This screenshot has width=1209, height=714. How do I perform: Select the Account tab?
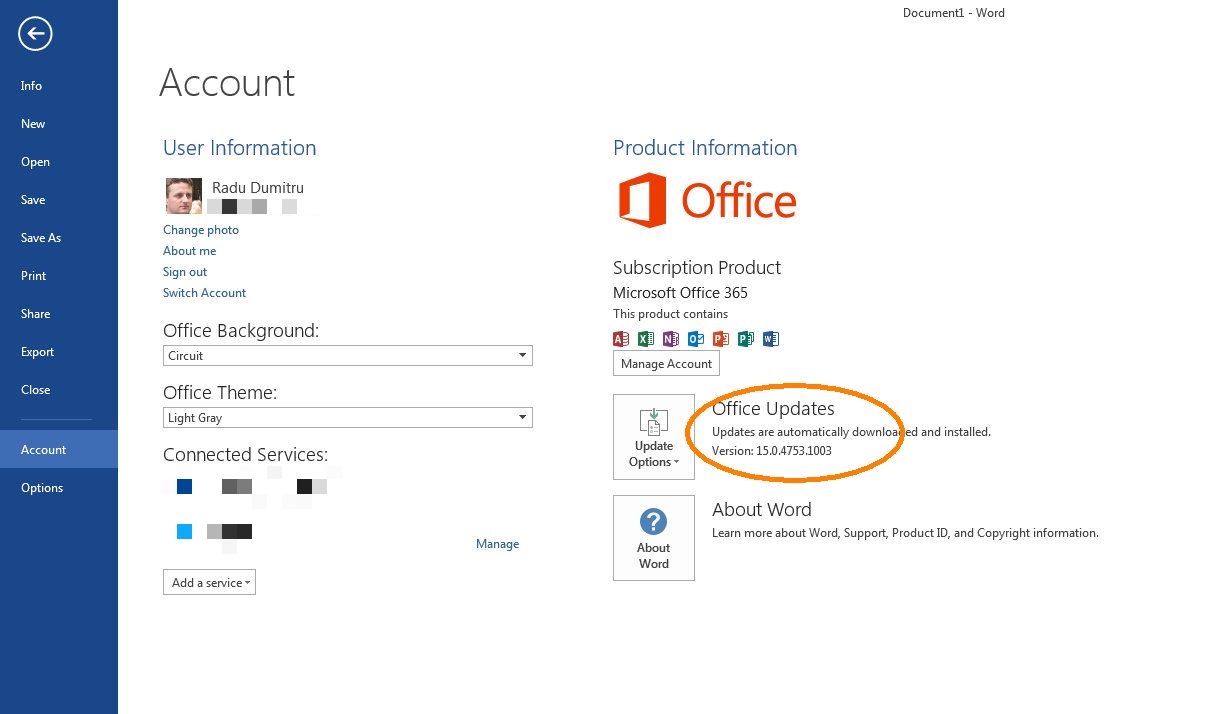(59, 449)
